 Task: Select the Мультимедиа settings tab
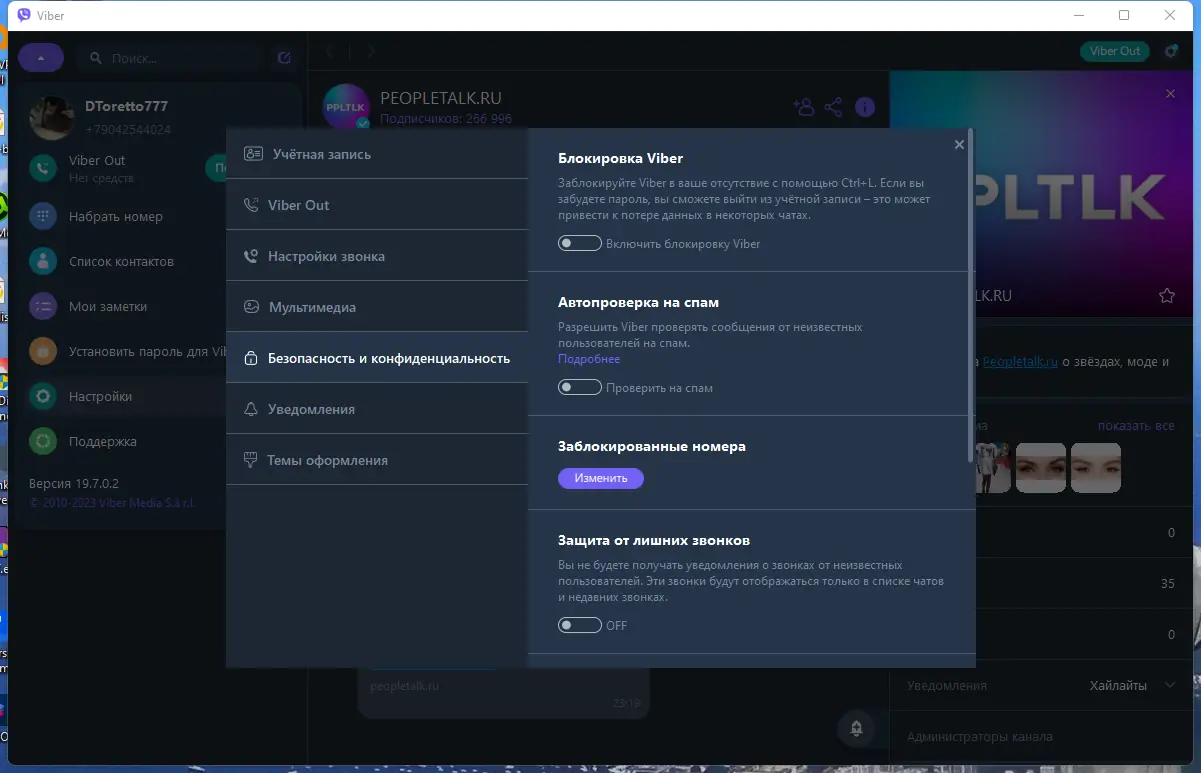[377, 307]
